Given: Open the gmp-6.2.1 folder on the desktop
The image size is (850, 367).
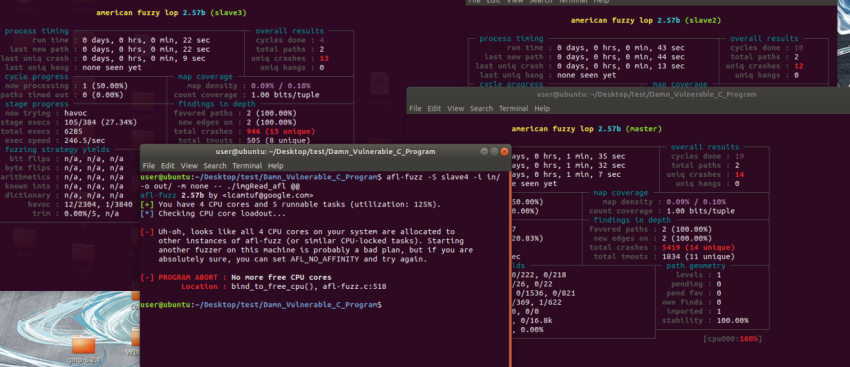Looking at the screenshot, I should click(x=82, y=349).
